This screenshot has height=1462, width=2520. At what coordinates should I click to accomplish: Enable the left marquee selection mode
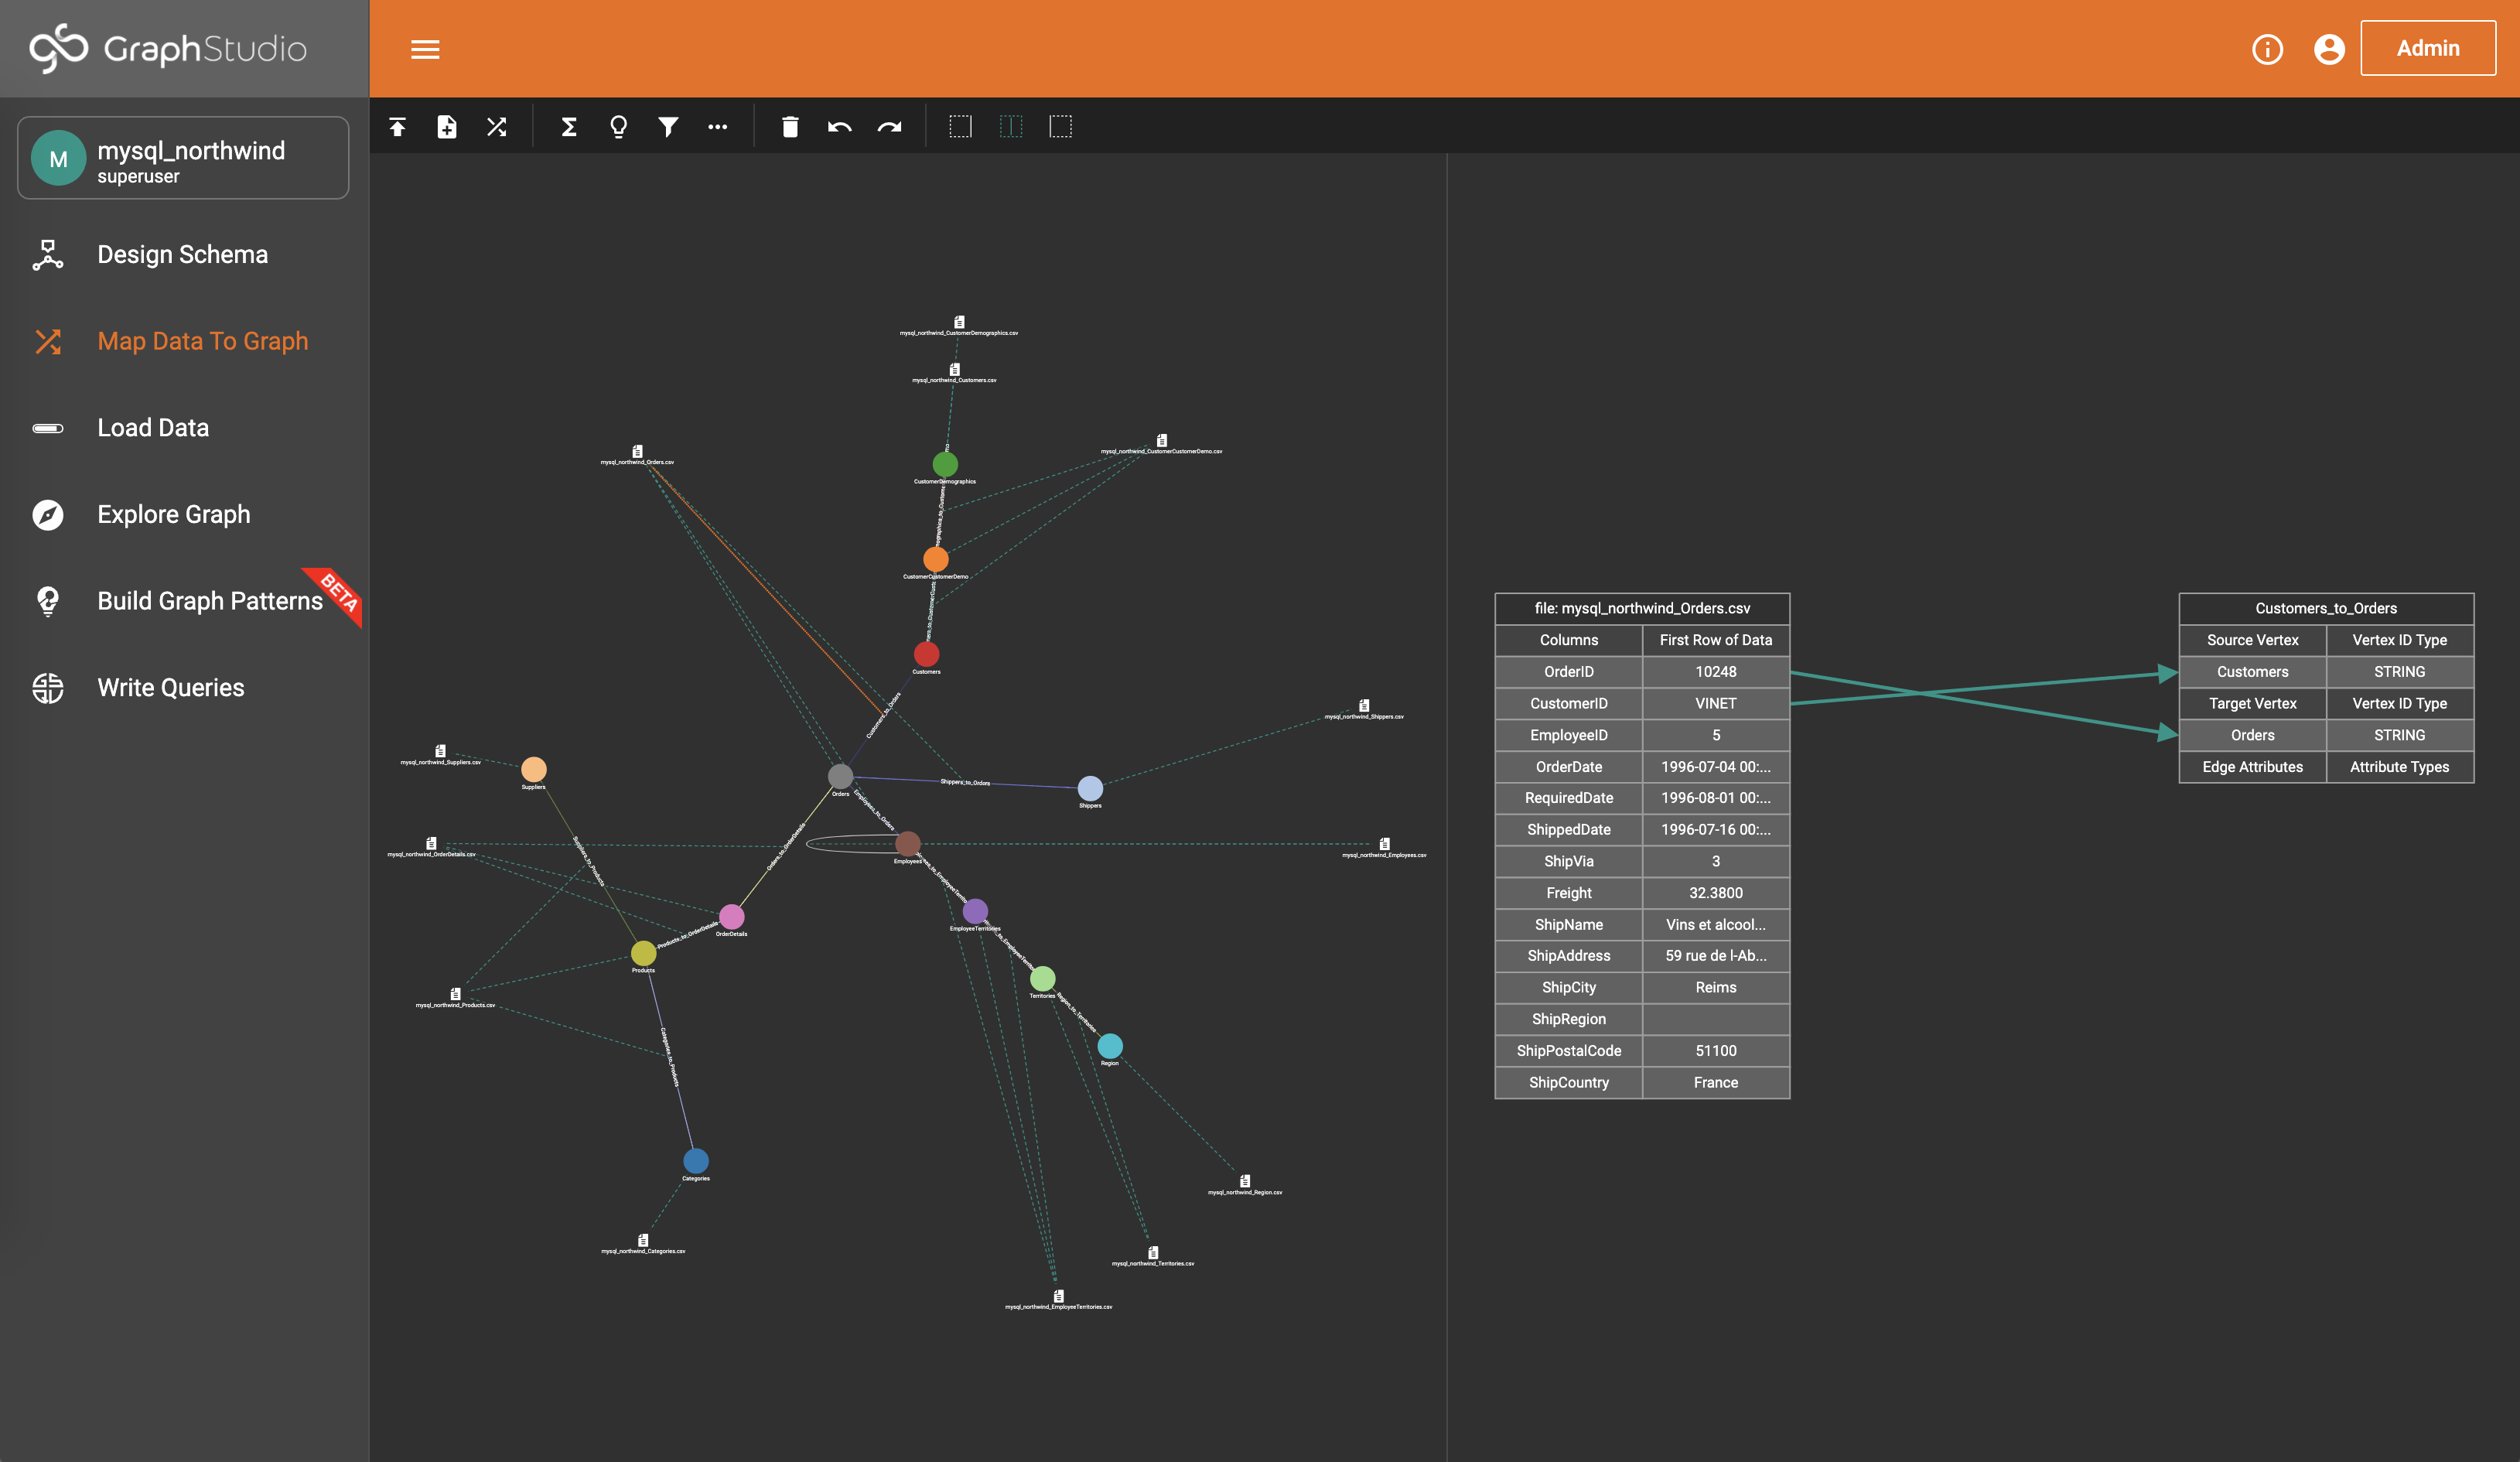point(960,126)
